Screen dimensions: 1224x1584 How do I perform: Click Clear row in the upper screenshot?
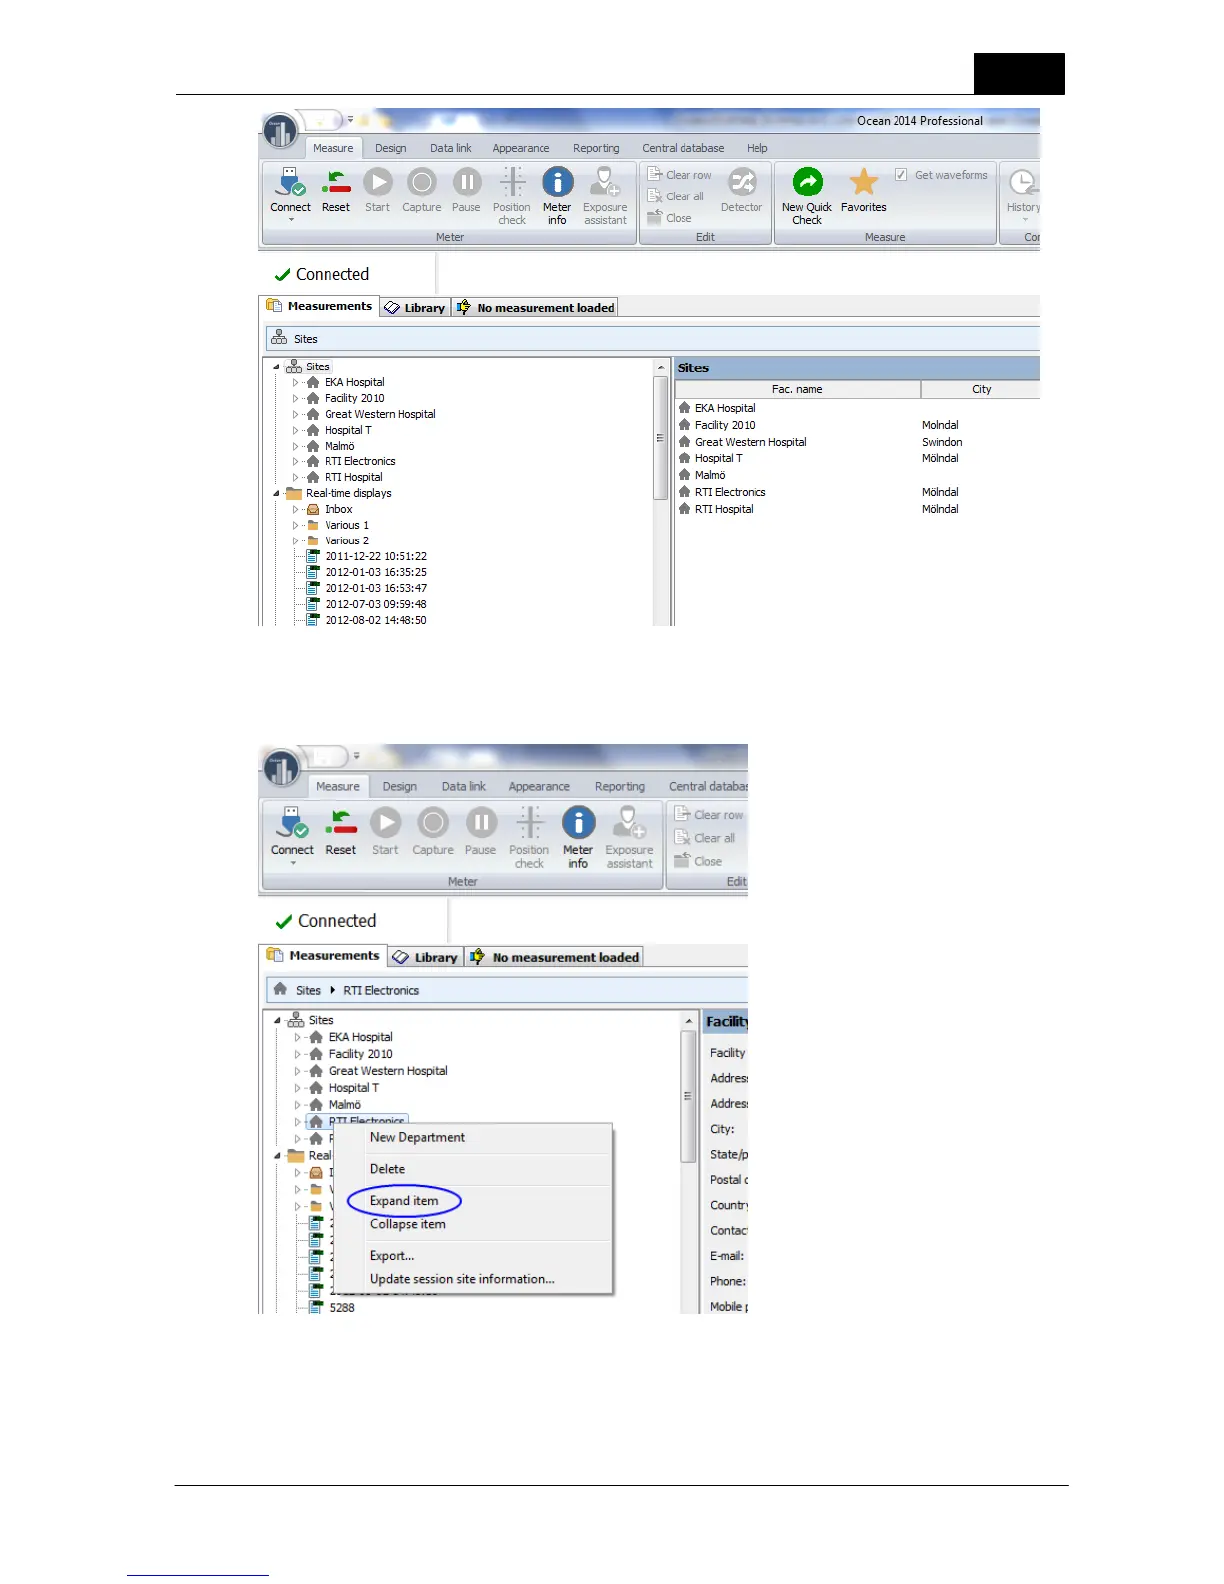(x=679, y=175)
